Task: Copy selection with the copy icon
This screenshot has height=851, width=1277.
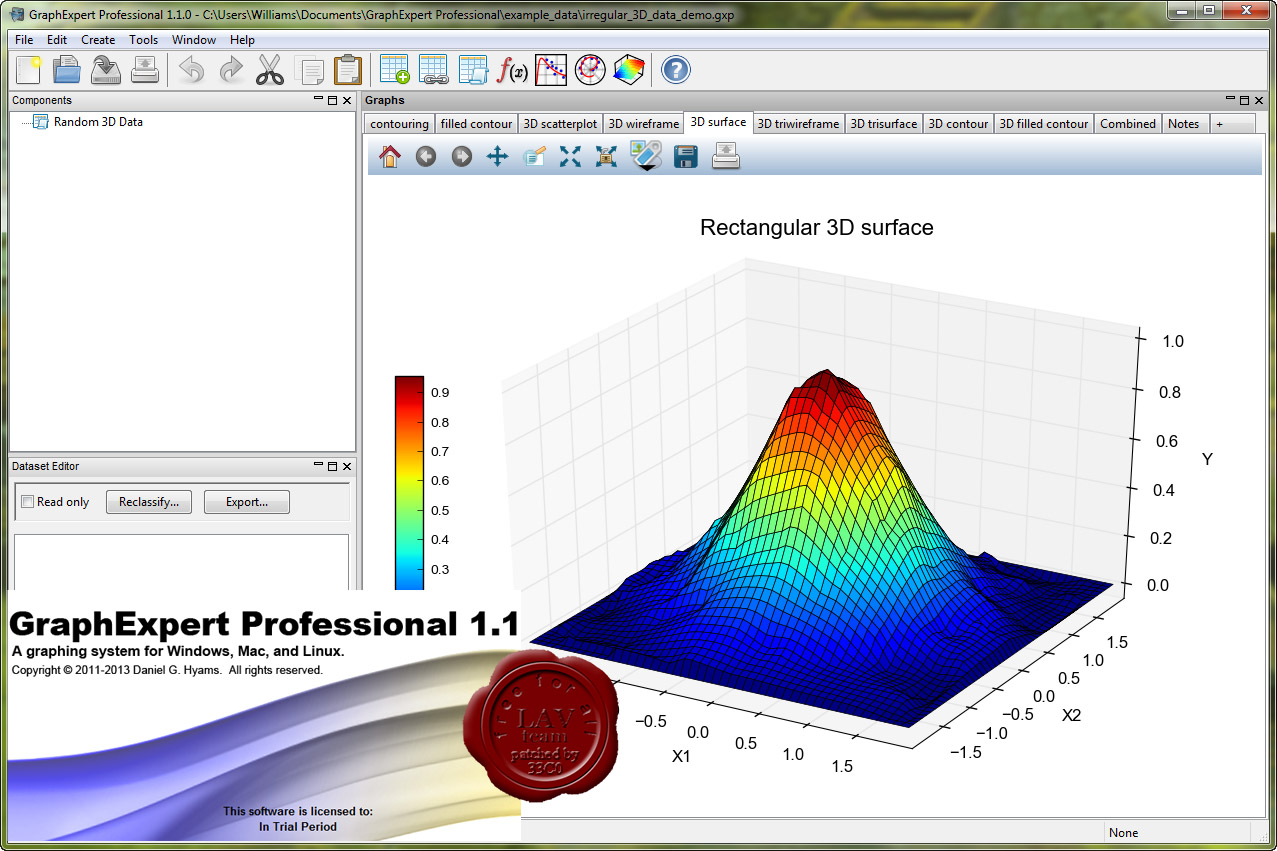Action: click(309, 70)
